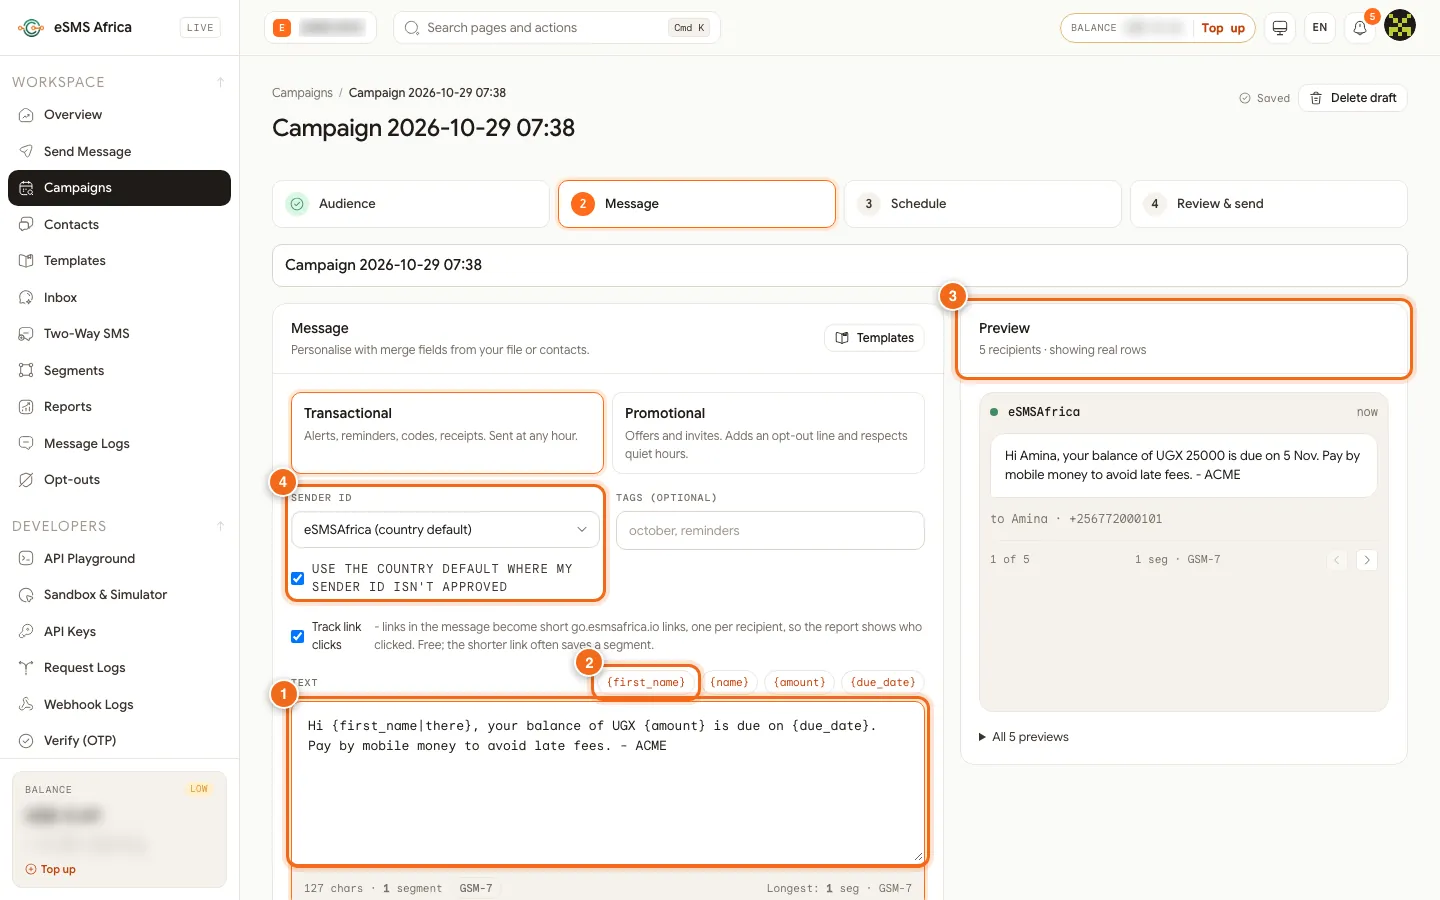
Task: Uncheck the Track link clicks checkbox
Action: click(297, 636)
